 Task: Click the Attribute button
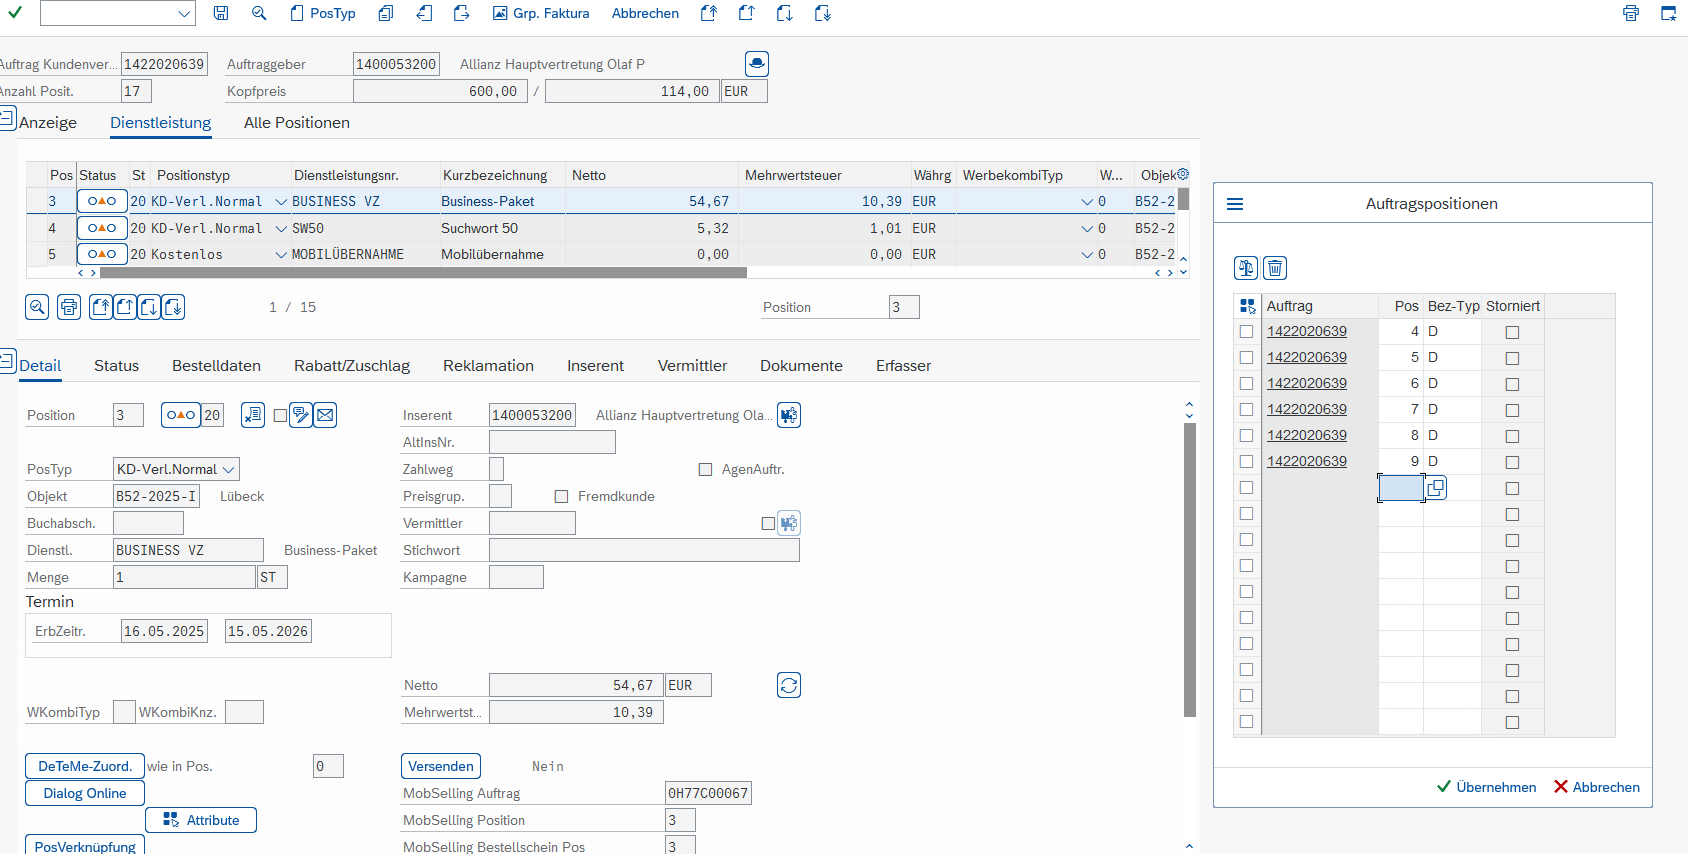(201, 820)
